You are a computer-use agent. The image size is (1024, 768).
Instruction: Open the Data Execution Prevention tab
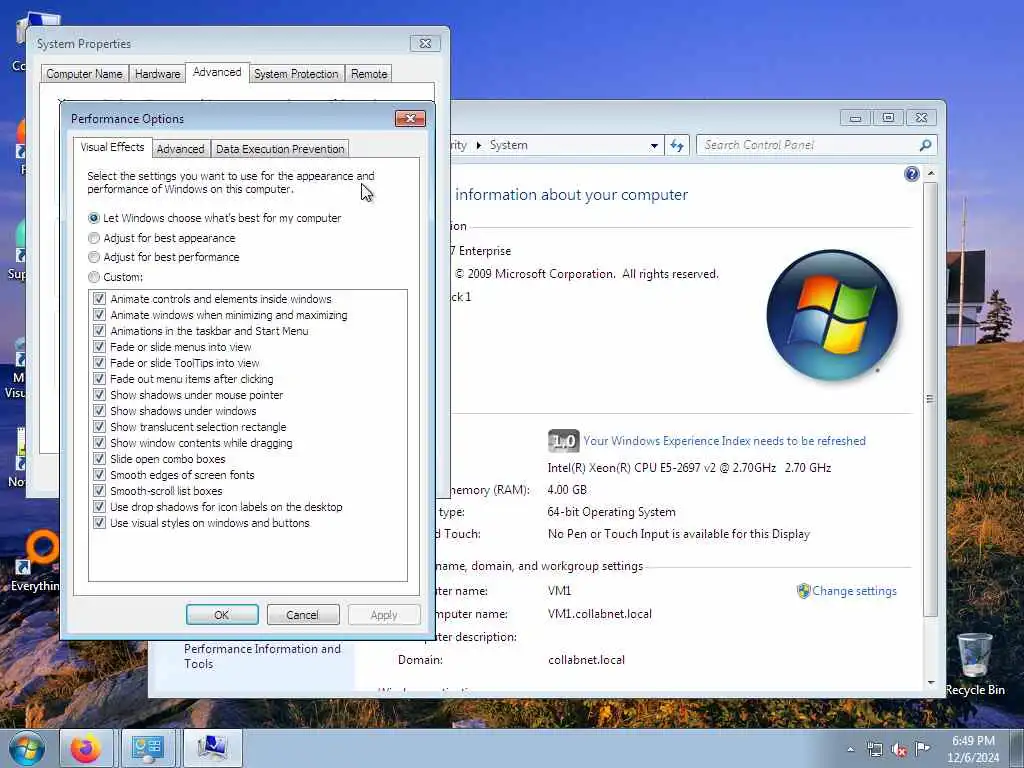280,149
